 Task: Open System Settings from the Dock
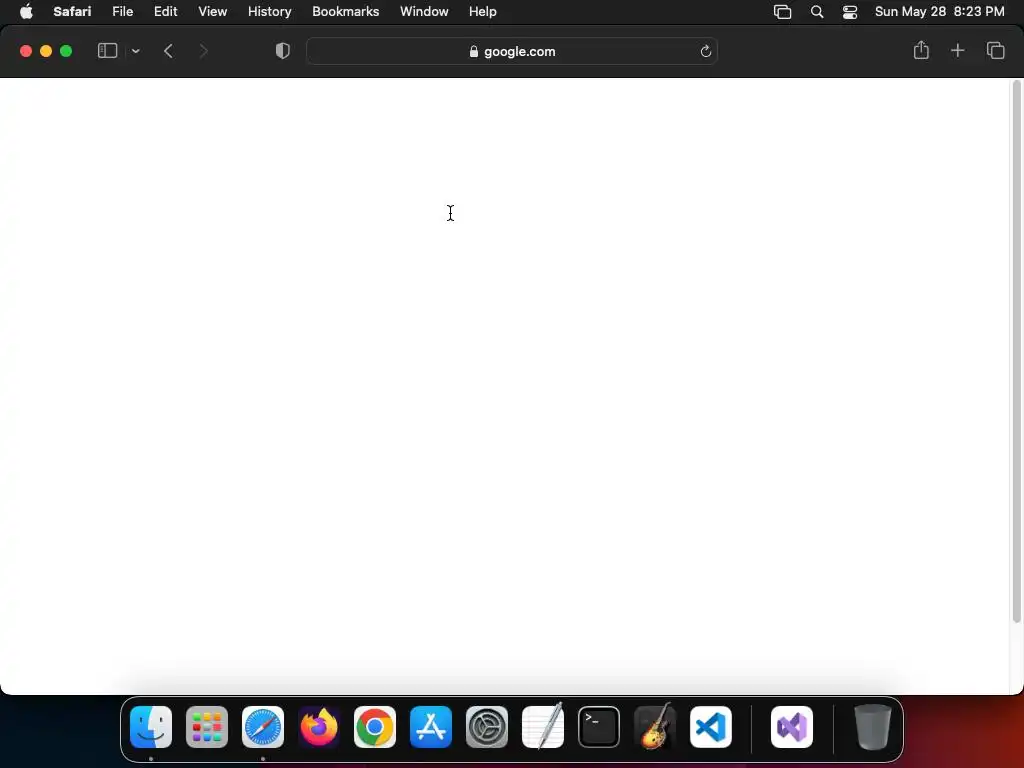pyautogui.click(x=487, y=727)
